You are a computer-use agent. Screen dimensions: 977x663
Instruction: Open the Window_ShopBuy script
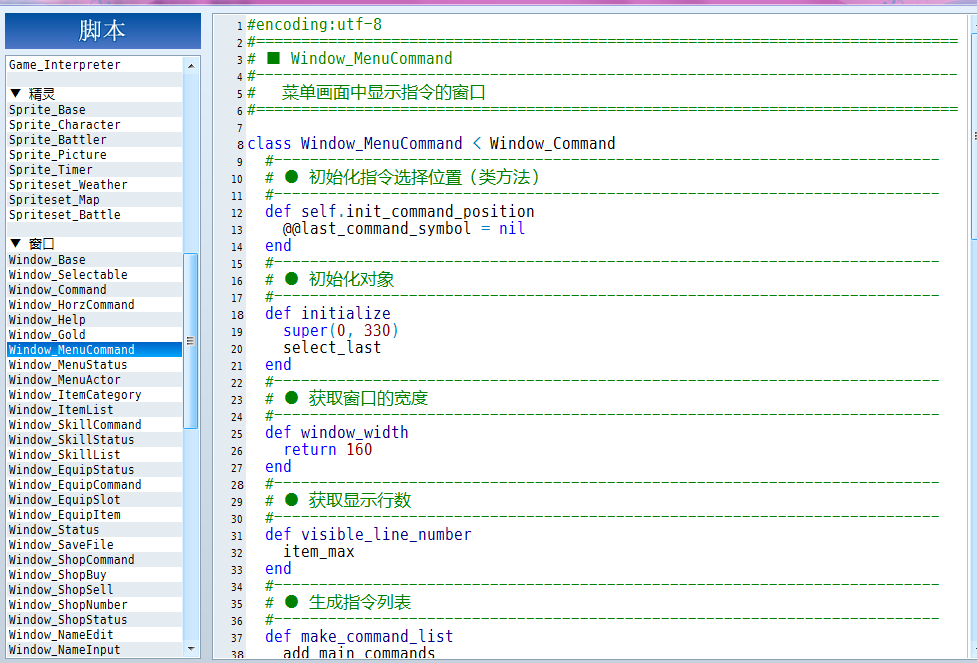tap(95, 575)
